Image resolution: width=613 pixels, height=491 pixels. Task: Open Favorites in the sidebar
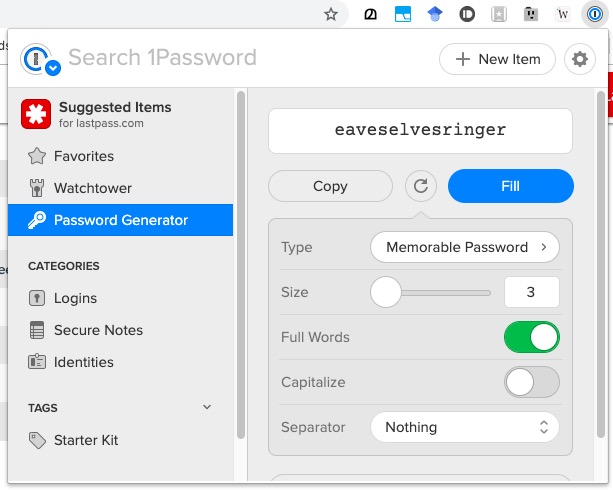pos(120,156)
